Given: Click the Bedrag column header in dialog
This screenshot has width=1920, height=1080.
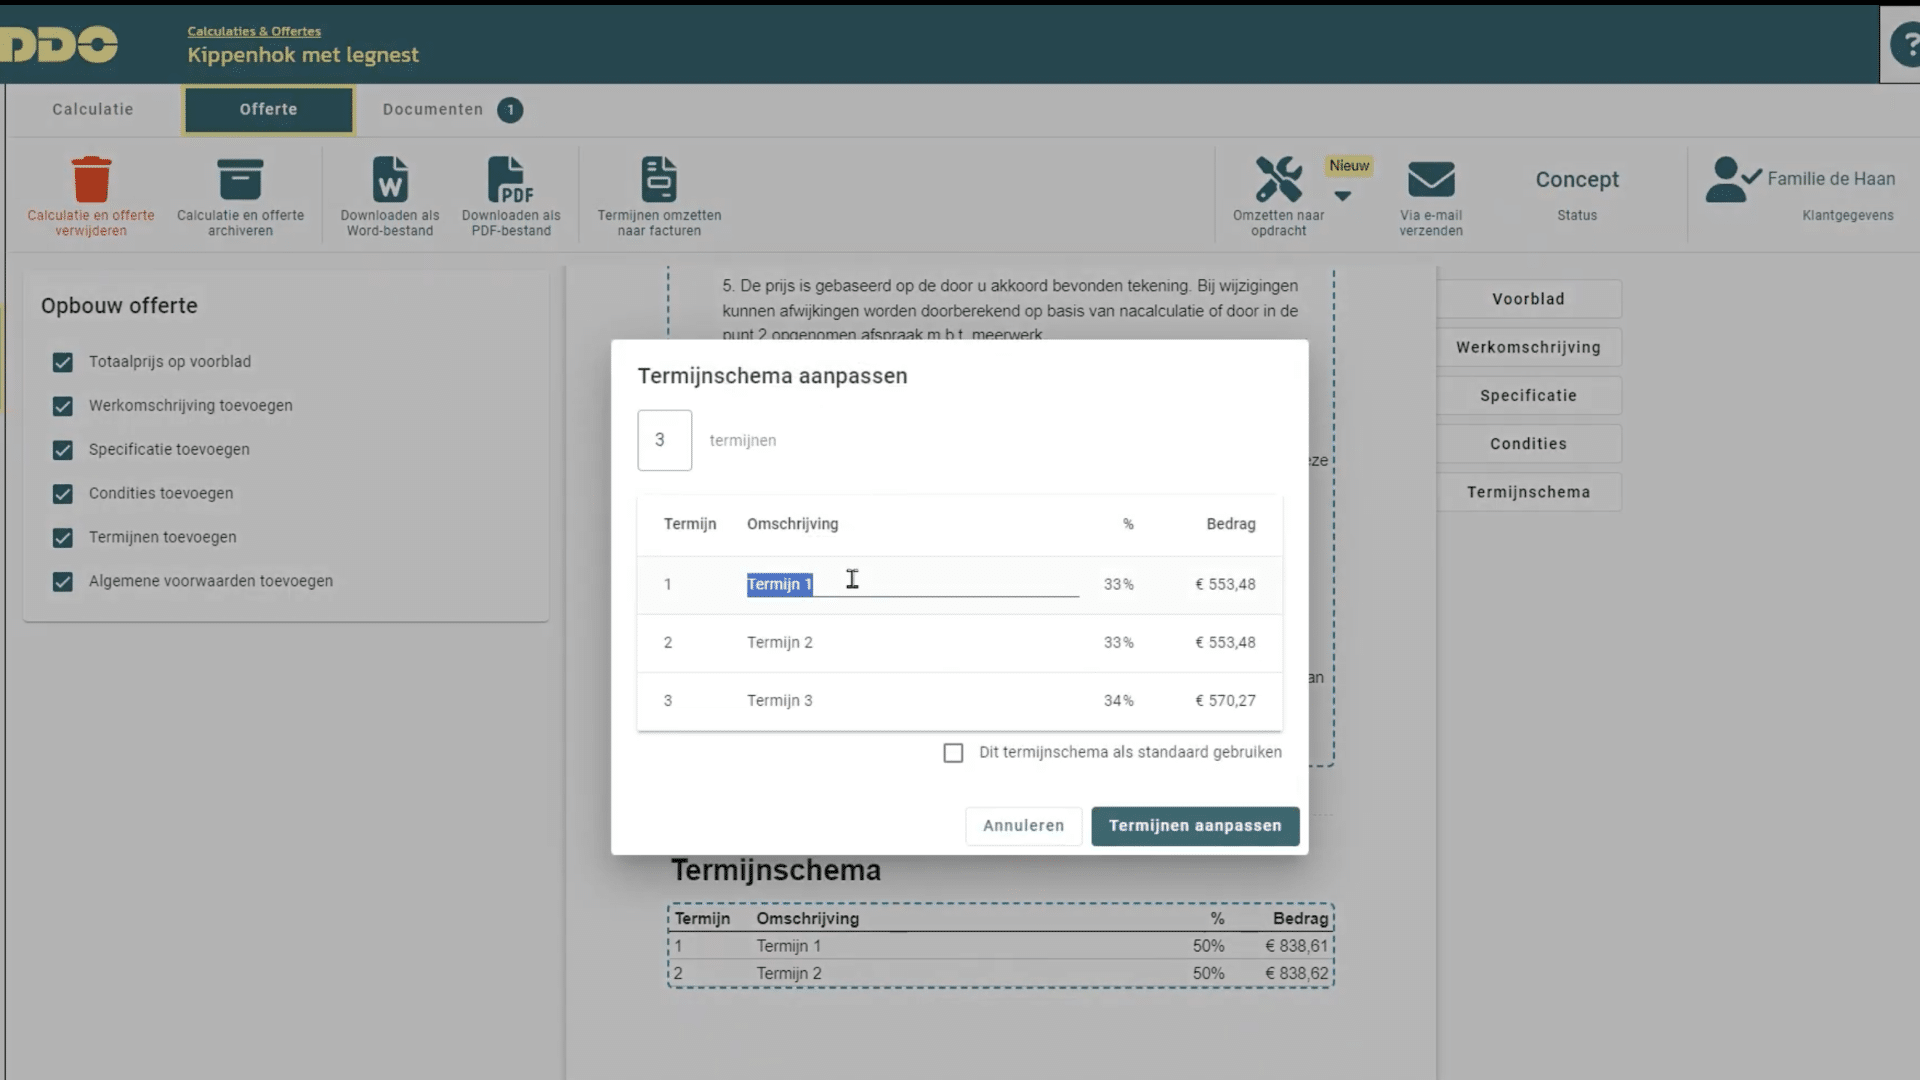Looking at the screenshot, I should coord(1230,524).
